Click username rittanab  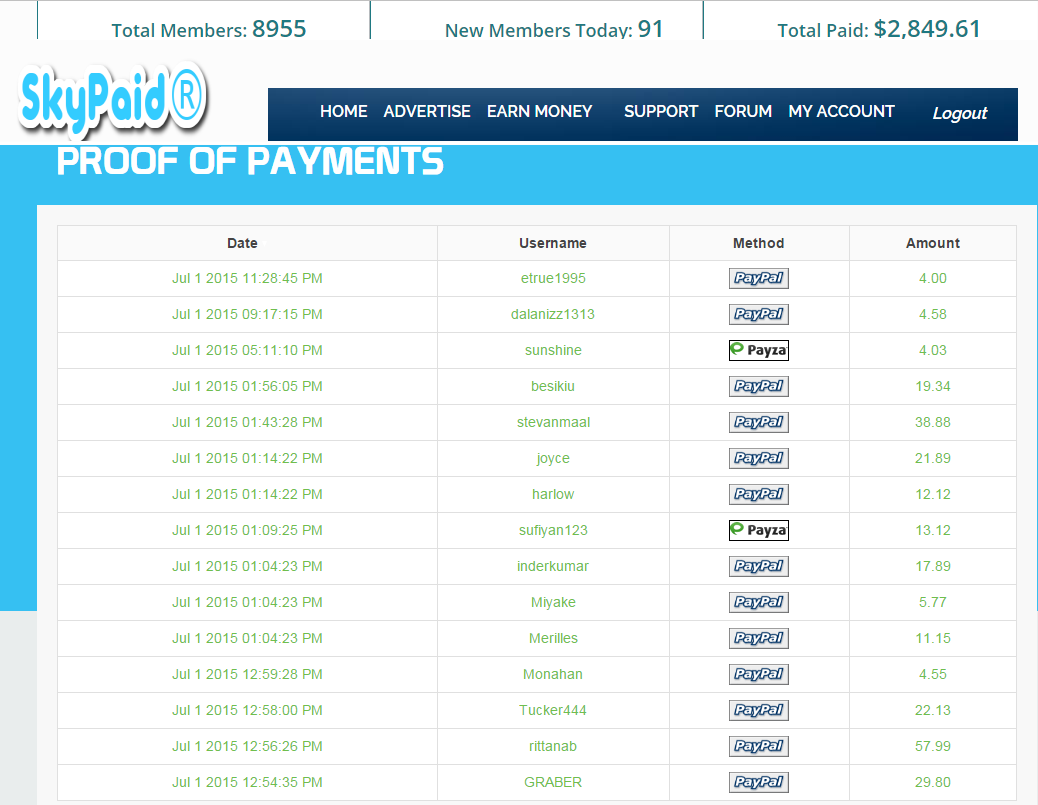click(x=553, y=746)
